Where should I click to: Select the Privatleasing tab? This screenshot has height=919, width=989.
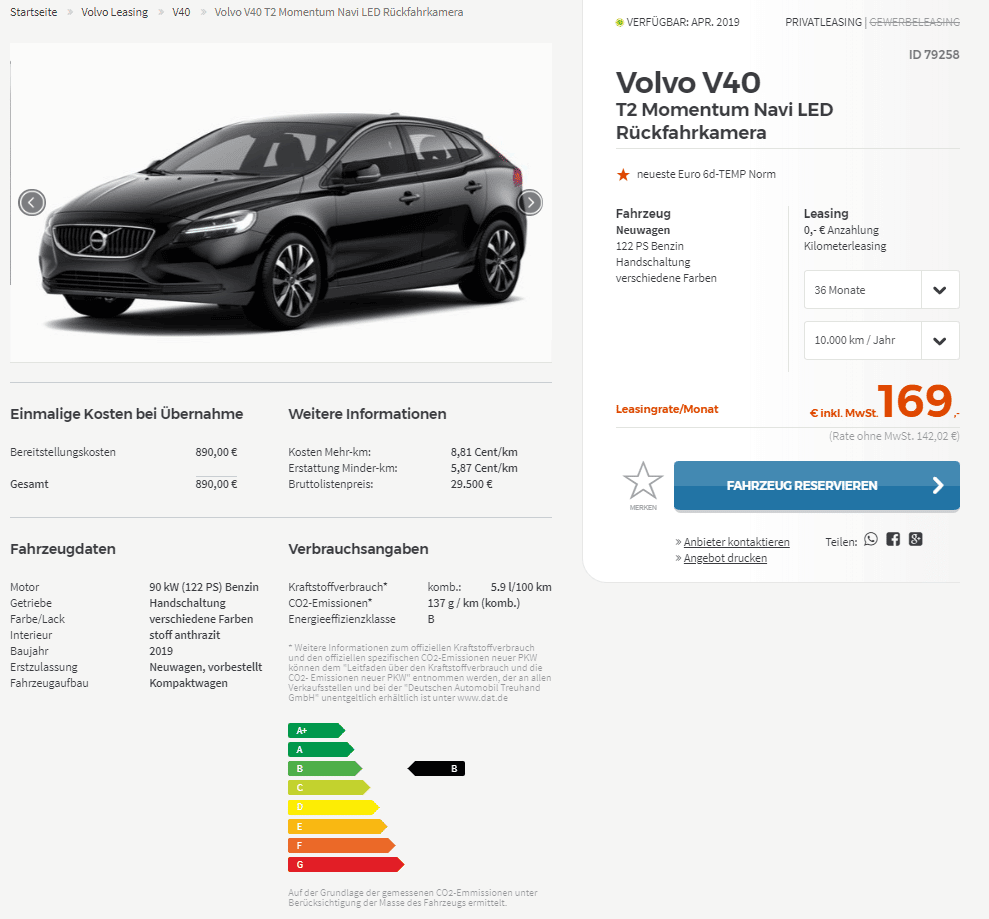coord(823,22)
